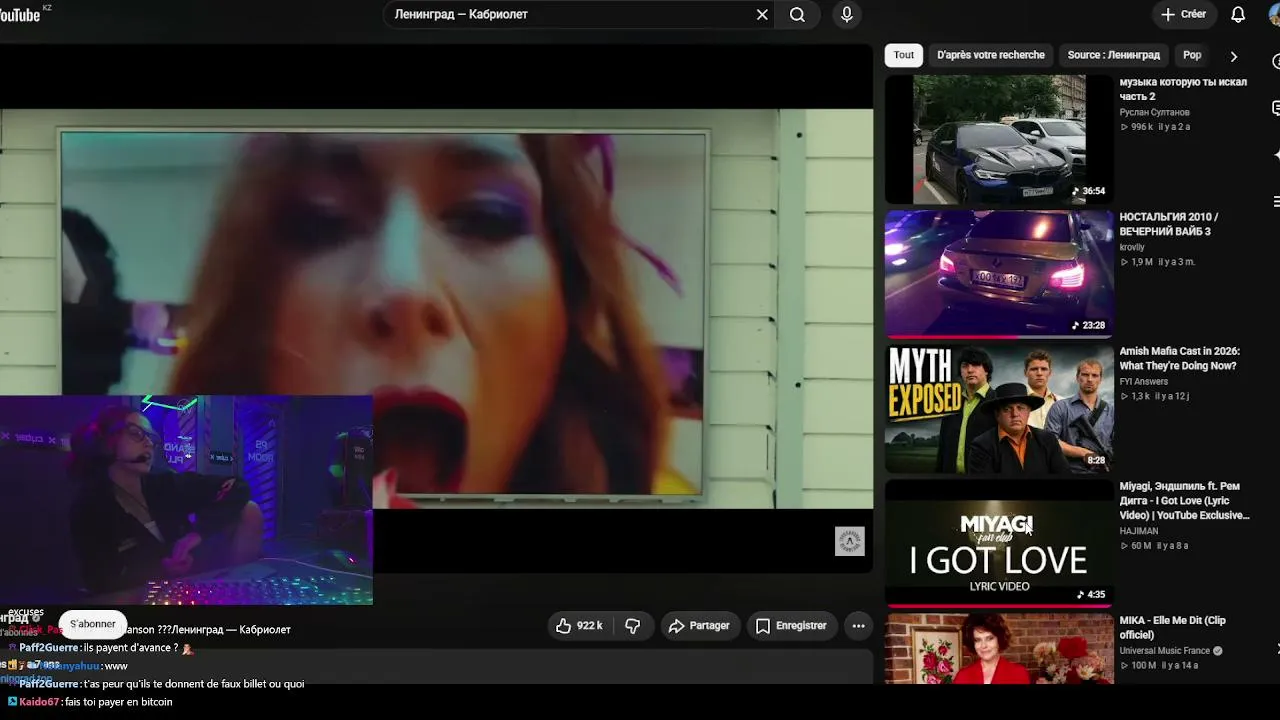Open the notifications bell
Screen dimensions: 1280x720
click(x=1238, y=14)
